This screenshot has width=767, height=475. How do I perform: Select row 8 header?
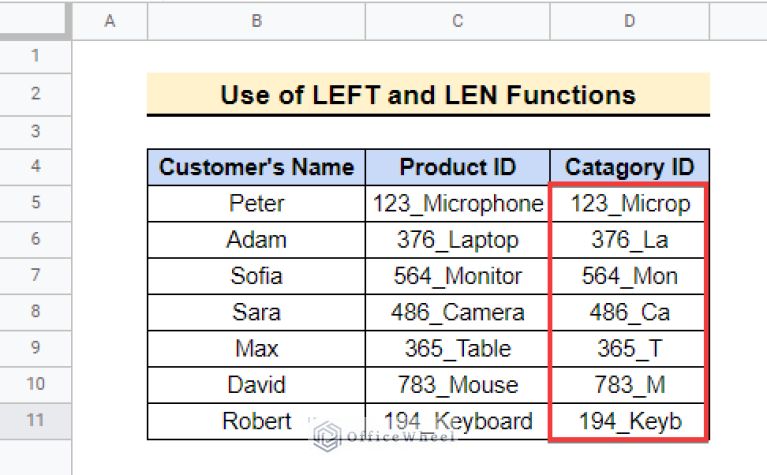coord(35,312)
